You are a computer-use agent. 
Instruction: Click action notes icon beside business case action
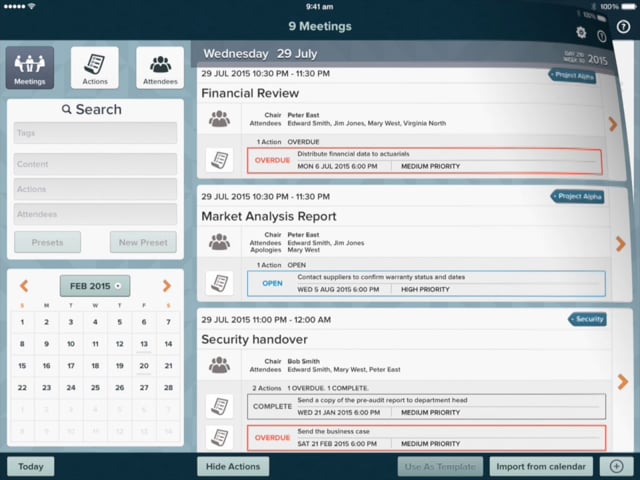click(219, 438)
